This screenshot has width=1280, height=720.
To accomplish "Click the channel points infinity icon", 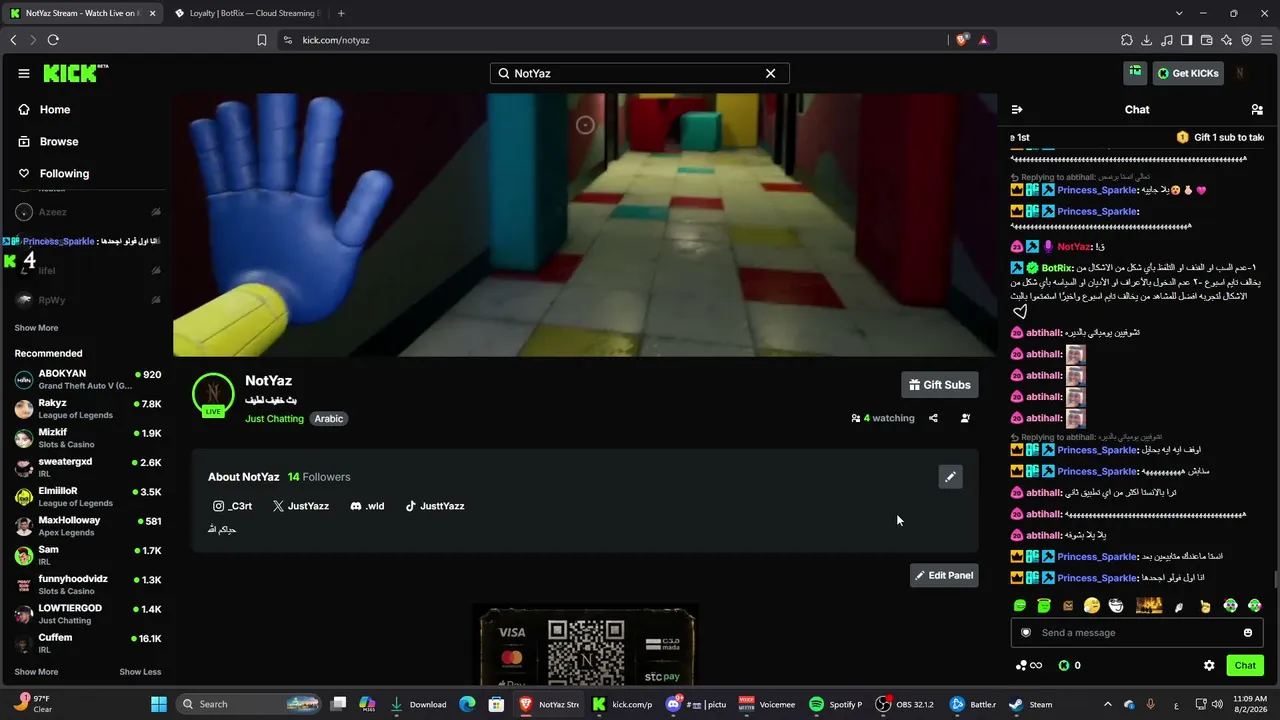I will click(x=1029, y=666).
